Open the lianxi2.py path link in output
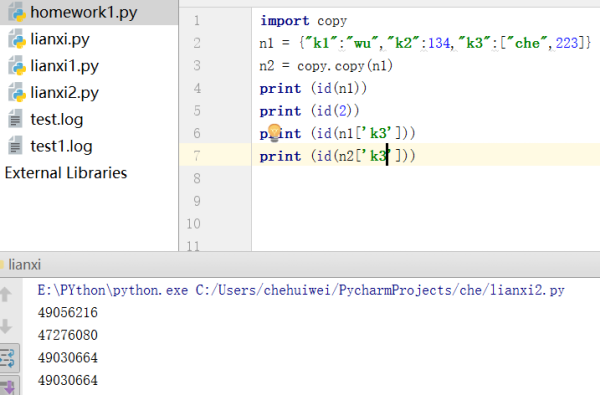Viewport: 600px width, 395px height. (x=380, y=290)
